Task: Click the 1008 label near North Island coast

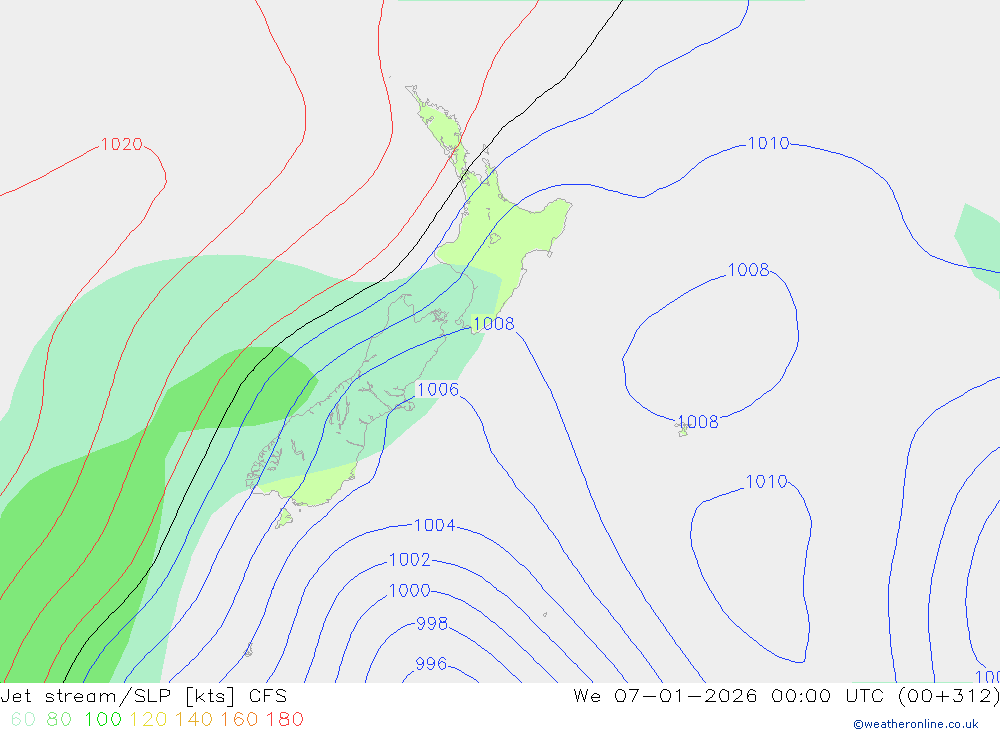Action: coord(494,323)
